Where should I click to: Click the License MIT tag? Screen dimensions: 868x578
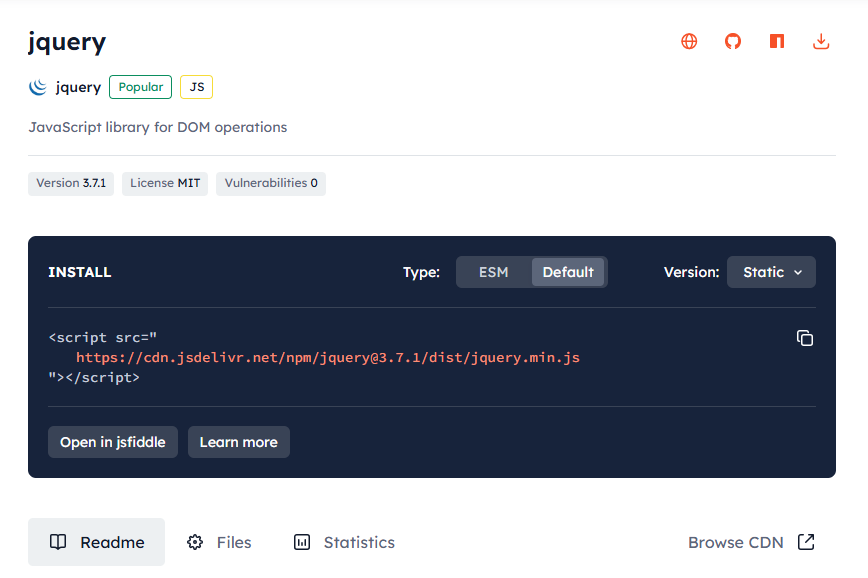(x=165, y=183)
